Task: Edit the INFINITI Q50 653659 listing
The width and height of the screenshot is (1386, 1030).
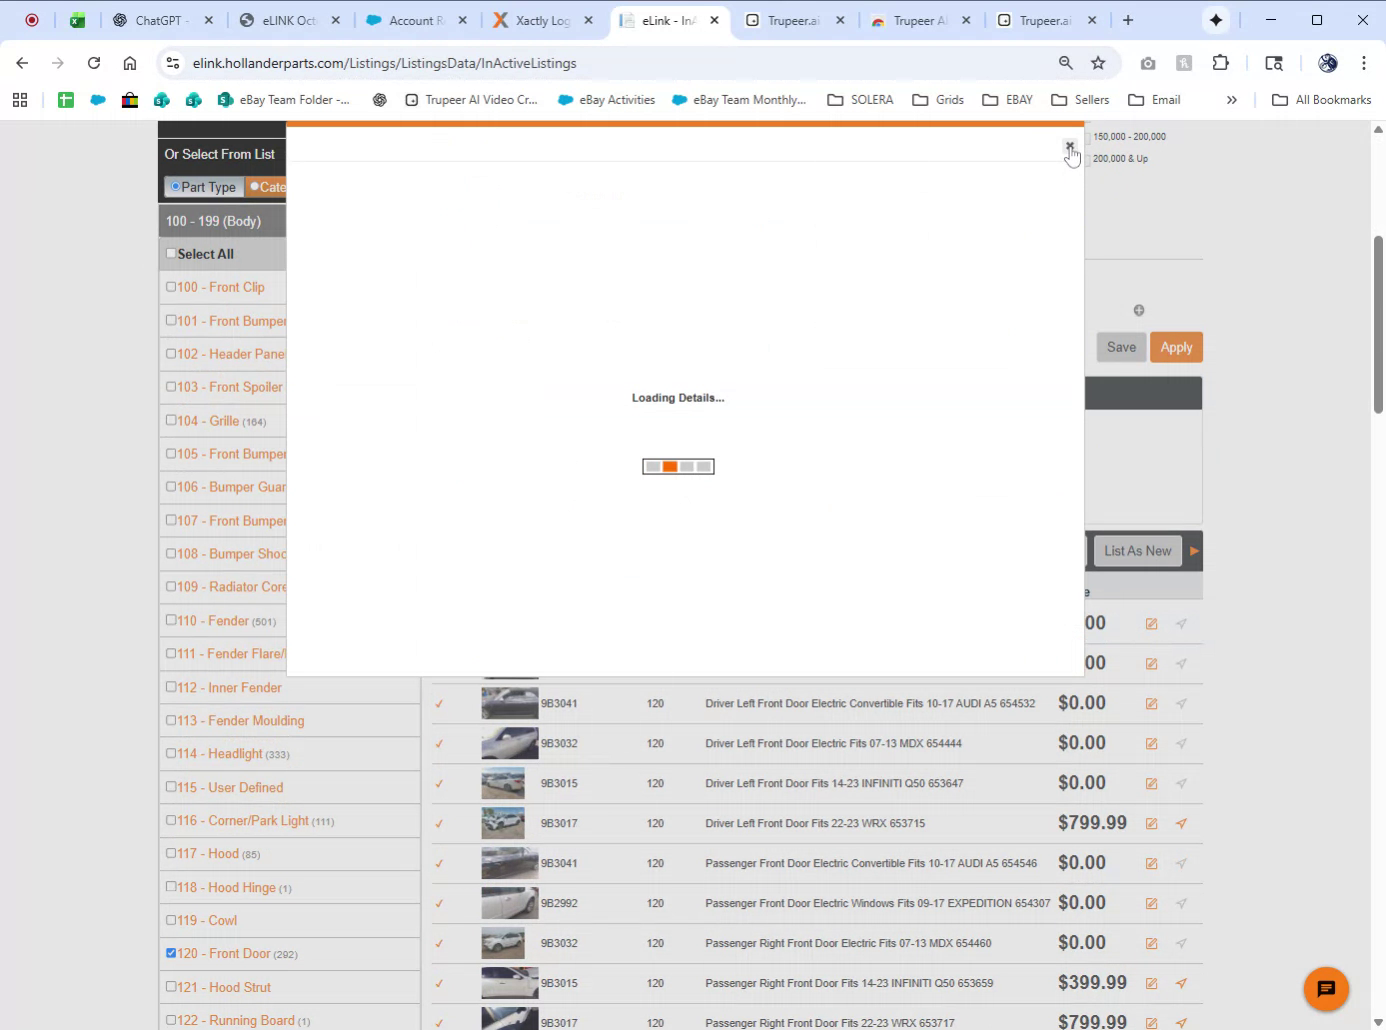Action: (x=1151, y=983)
